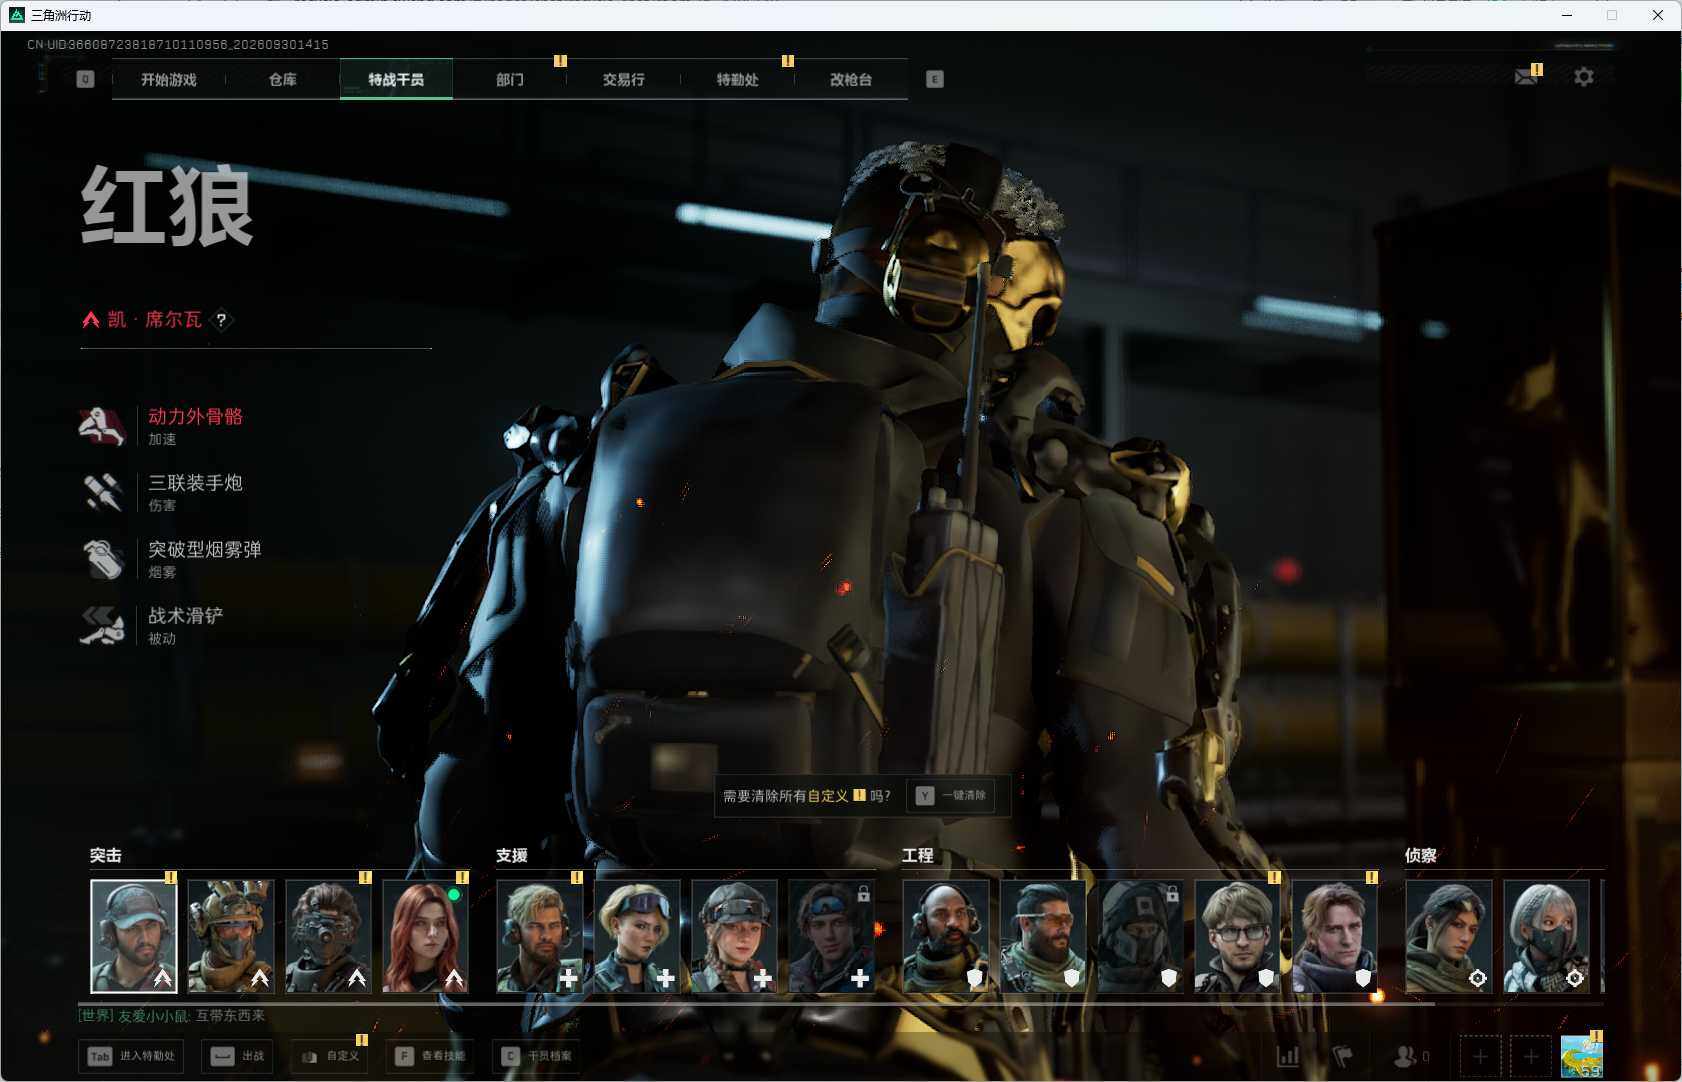Click the 一键清除 button
Screen dimensions: 1682x1082
[x=951, y=796]
